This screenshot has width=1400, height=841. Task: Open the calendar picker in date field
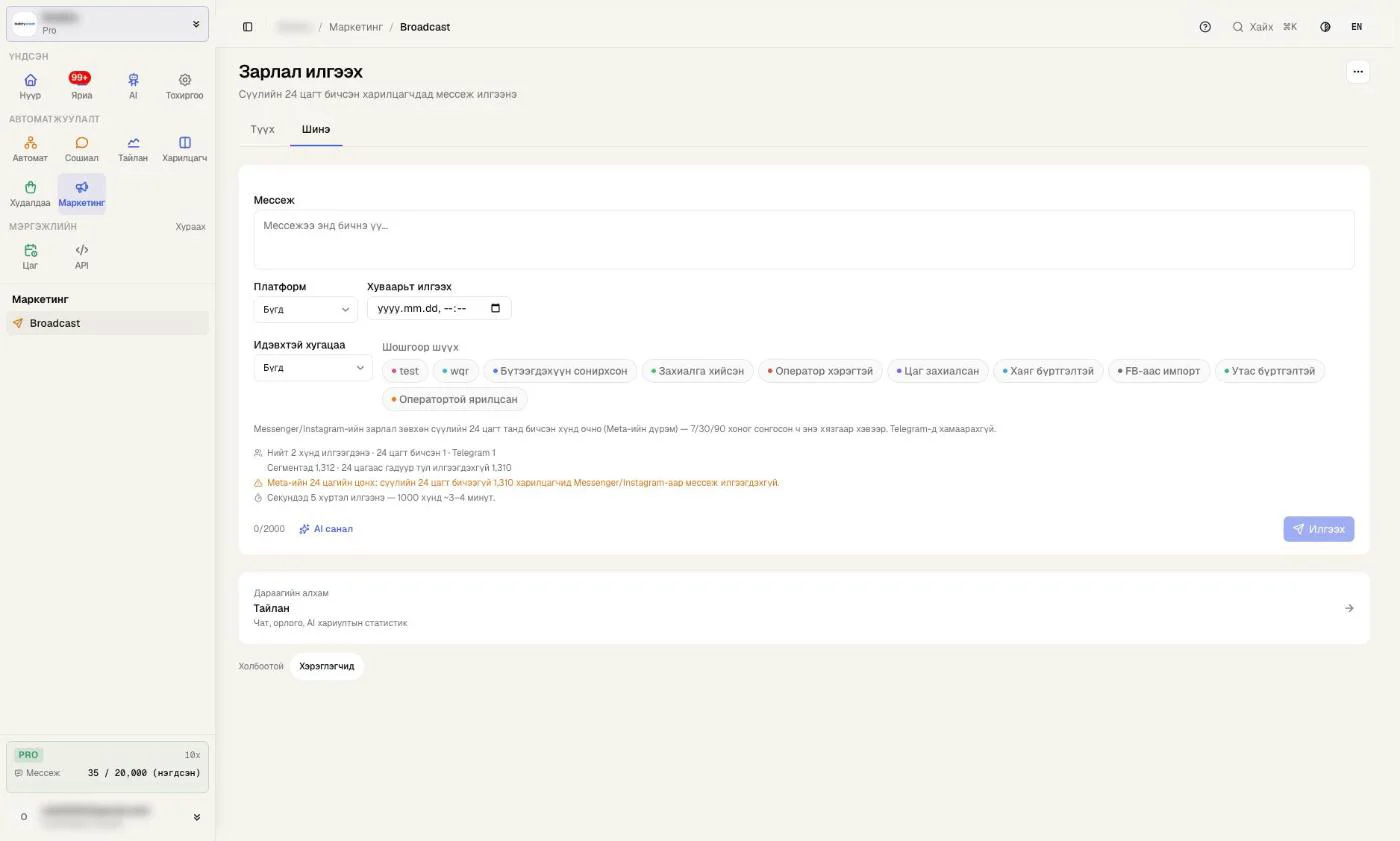[x=495, y=308]
